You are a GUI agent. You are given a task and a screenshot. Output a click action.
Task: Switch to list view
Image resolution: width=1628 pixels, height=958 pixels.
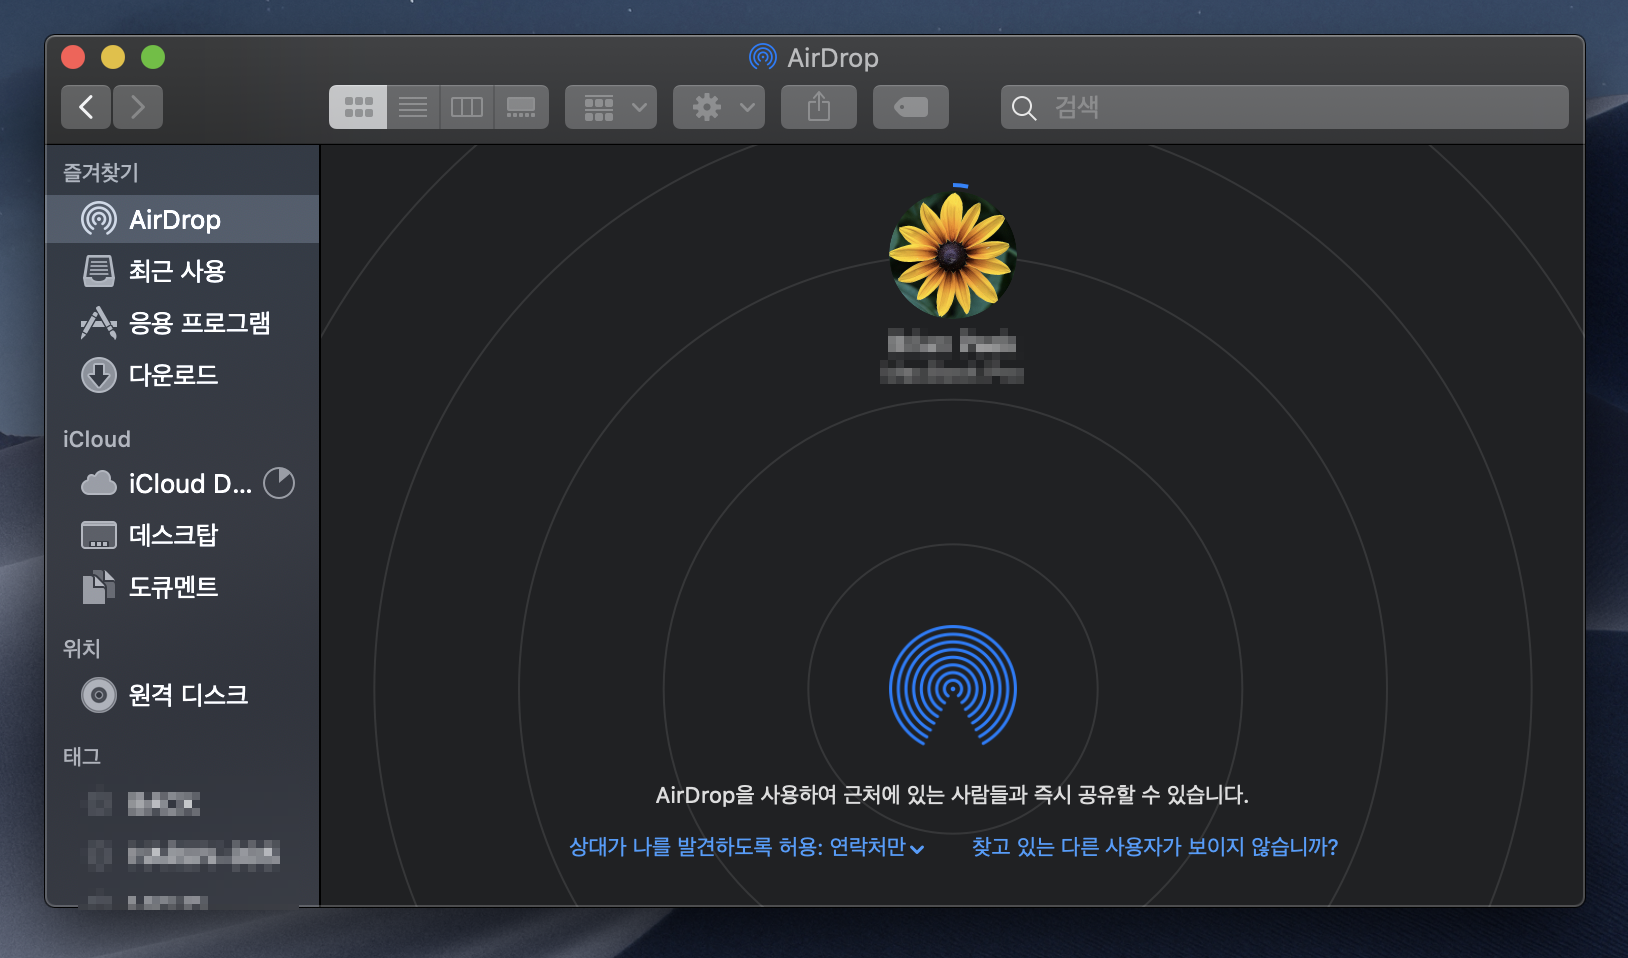point(413,107)
